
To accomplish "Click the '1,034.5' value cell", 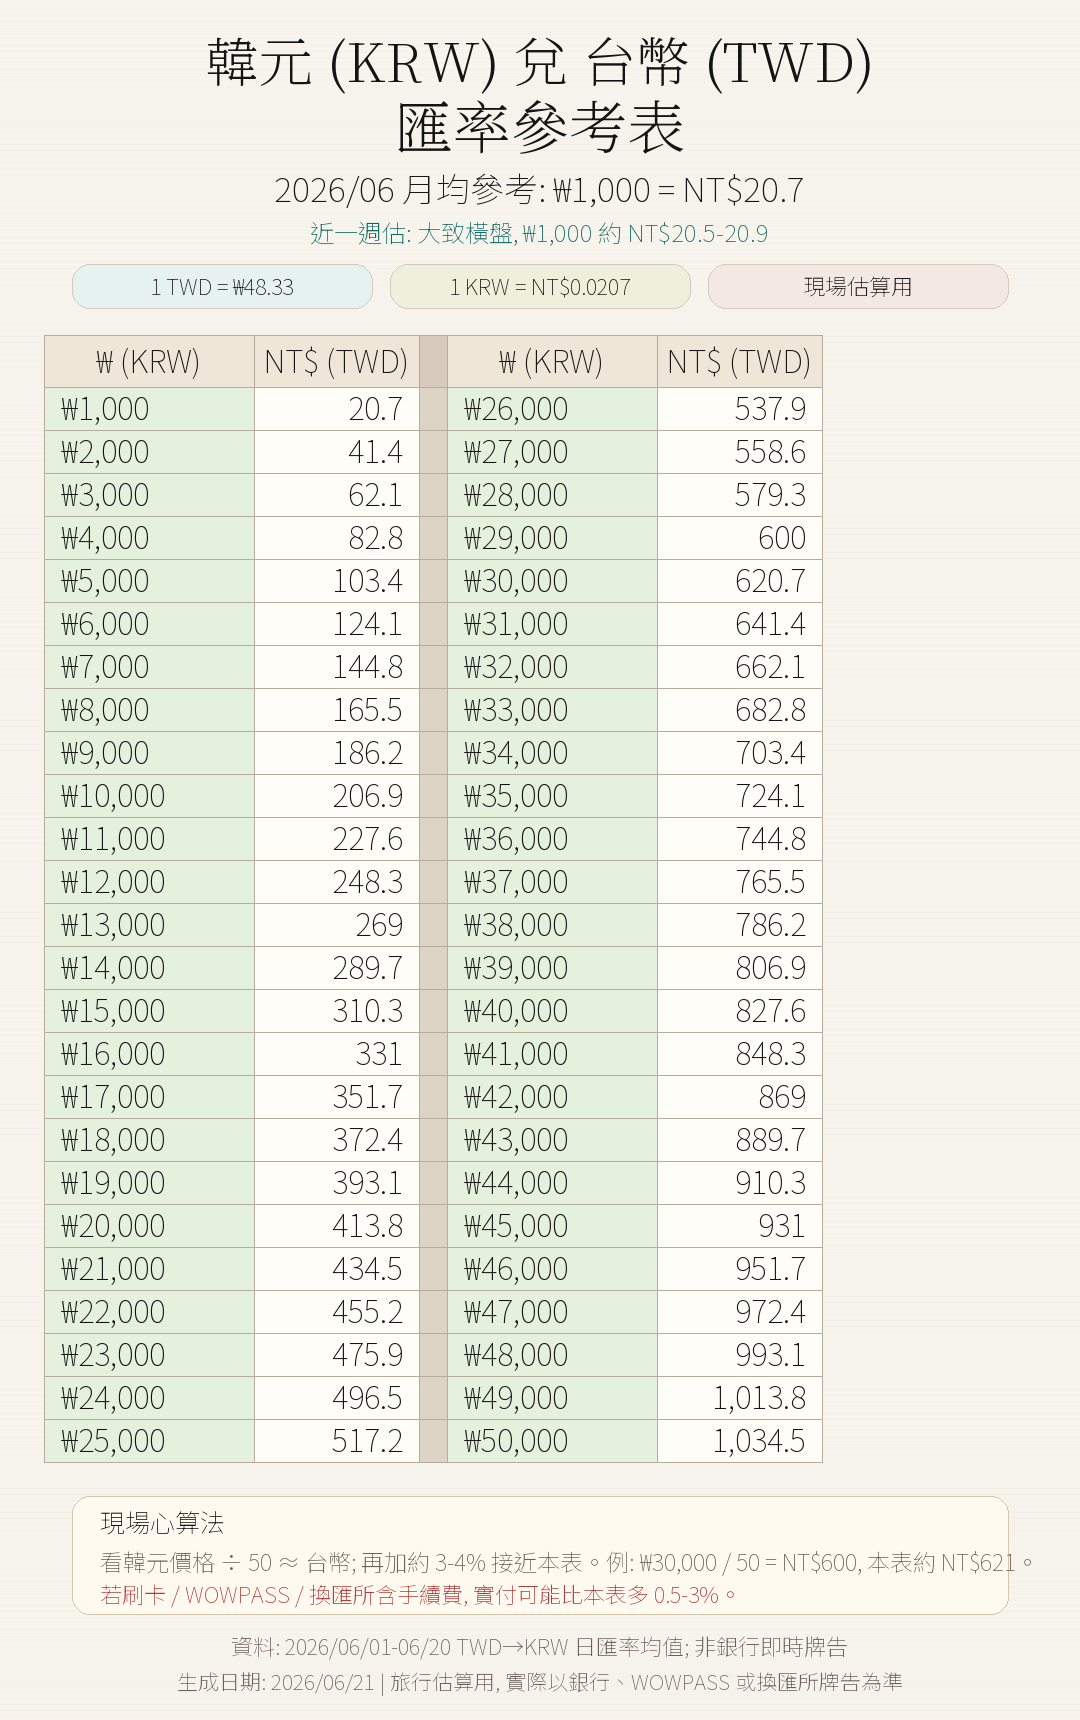I will point(739,1441).
